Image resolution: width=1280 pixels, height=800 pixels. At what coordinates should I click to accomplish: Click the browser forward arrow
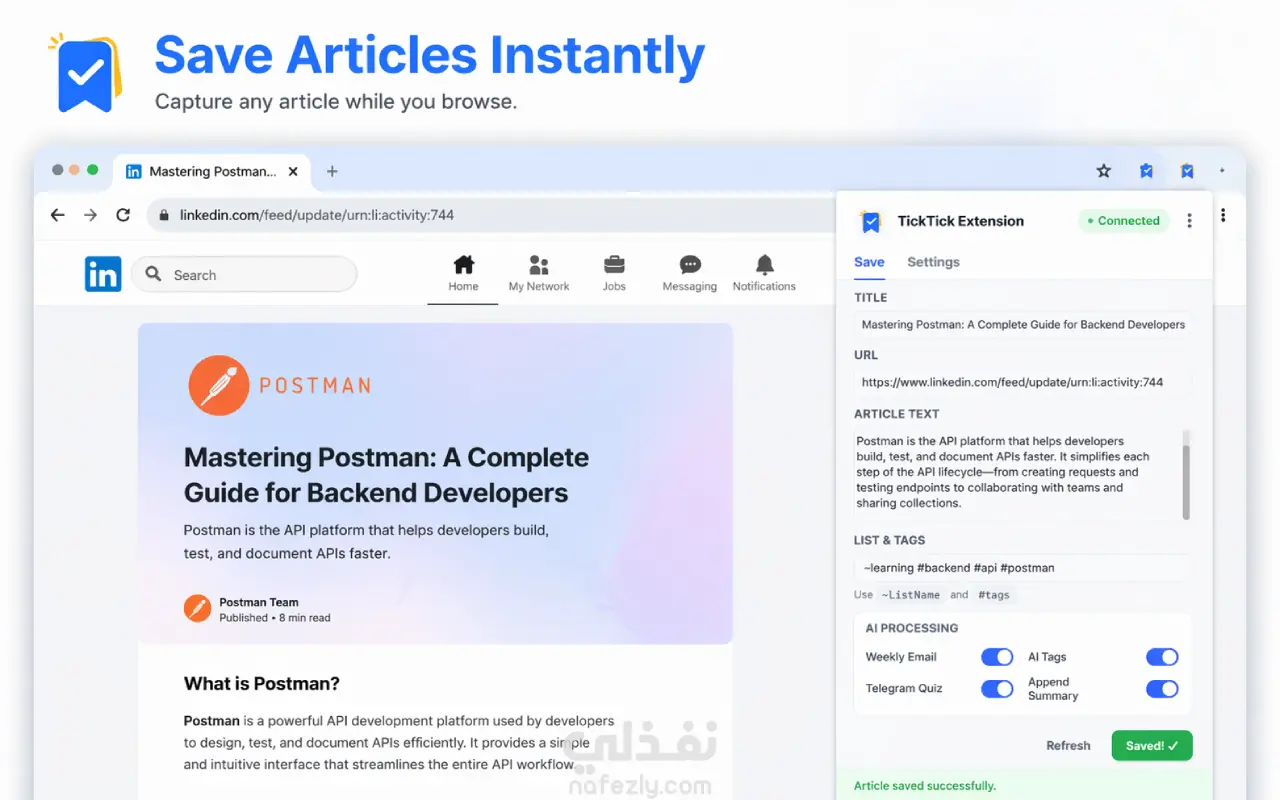click(90, 215)
